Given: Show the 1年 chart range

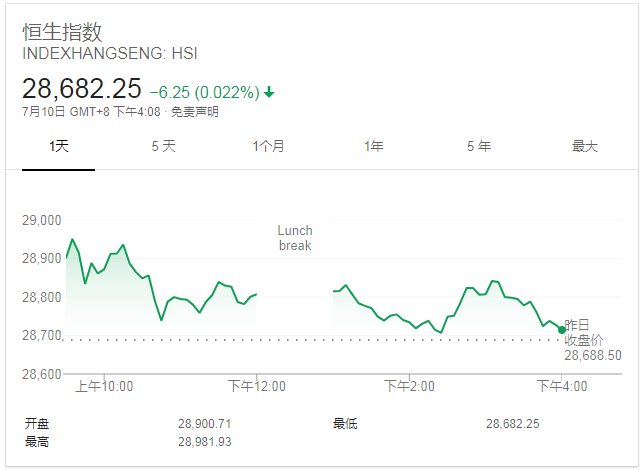Looking at the screenshot, I should (373, 146).
